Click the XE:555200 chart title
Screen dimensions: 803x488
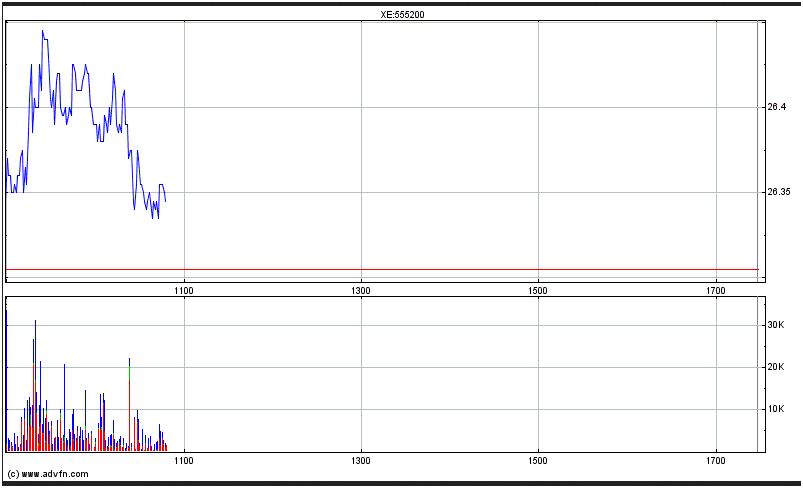tap(402, 15)
